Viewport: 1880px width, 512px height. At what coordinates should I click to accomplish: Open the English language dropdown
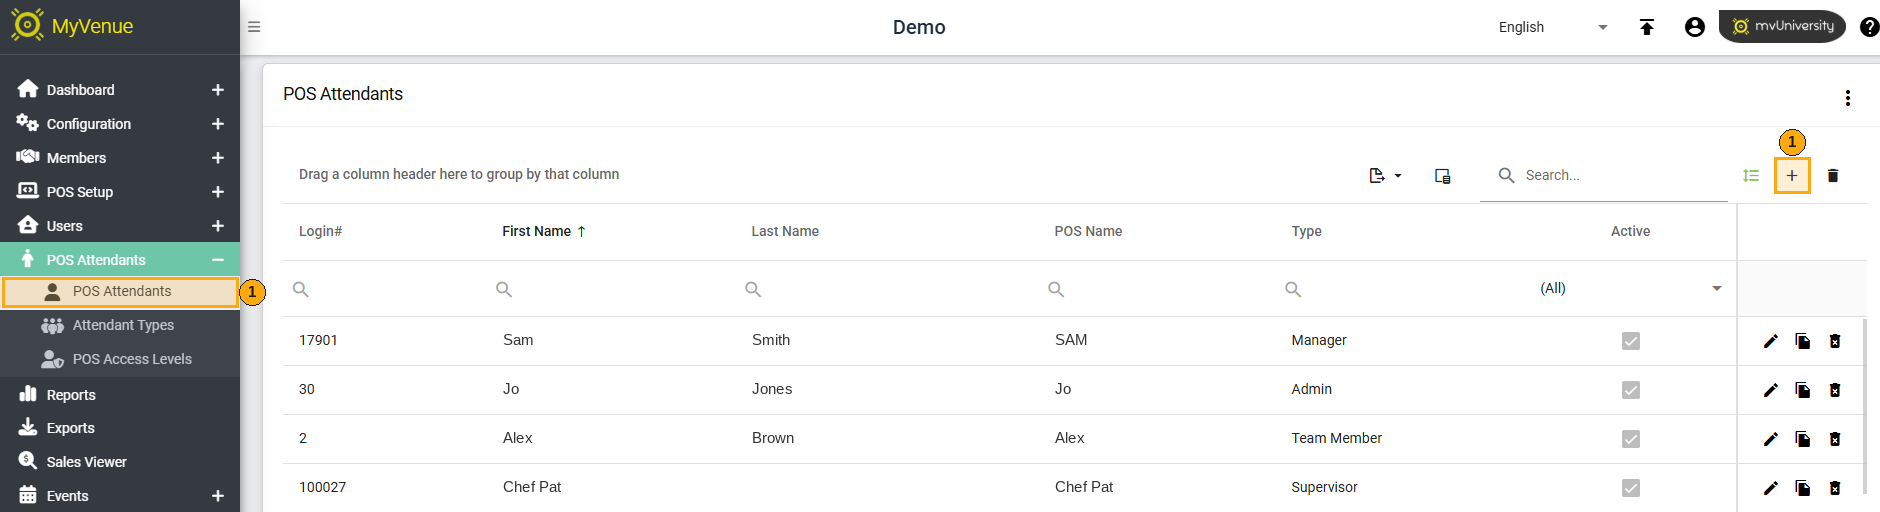(x=1553, y=27)
